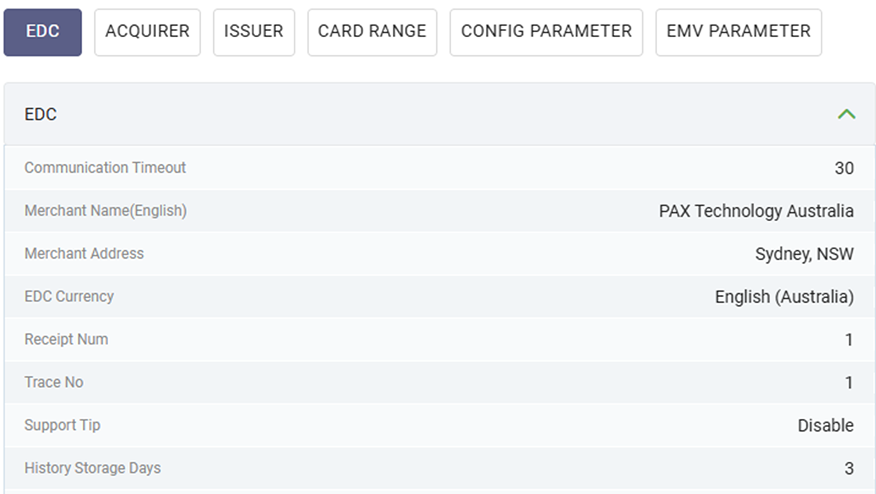The height and width of the screenshot is (494, 876).
Task: Select the Support Tip label
Action: [62, 426]
